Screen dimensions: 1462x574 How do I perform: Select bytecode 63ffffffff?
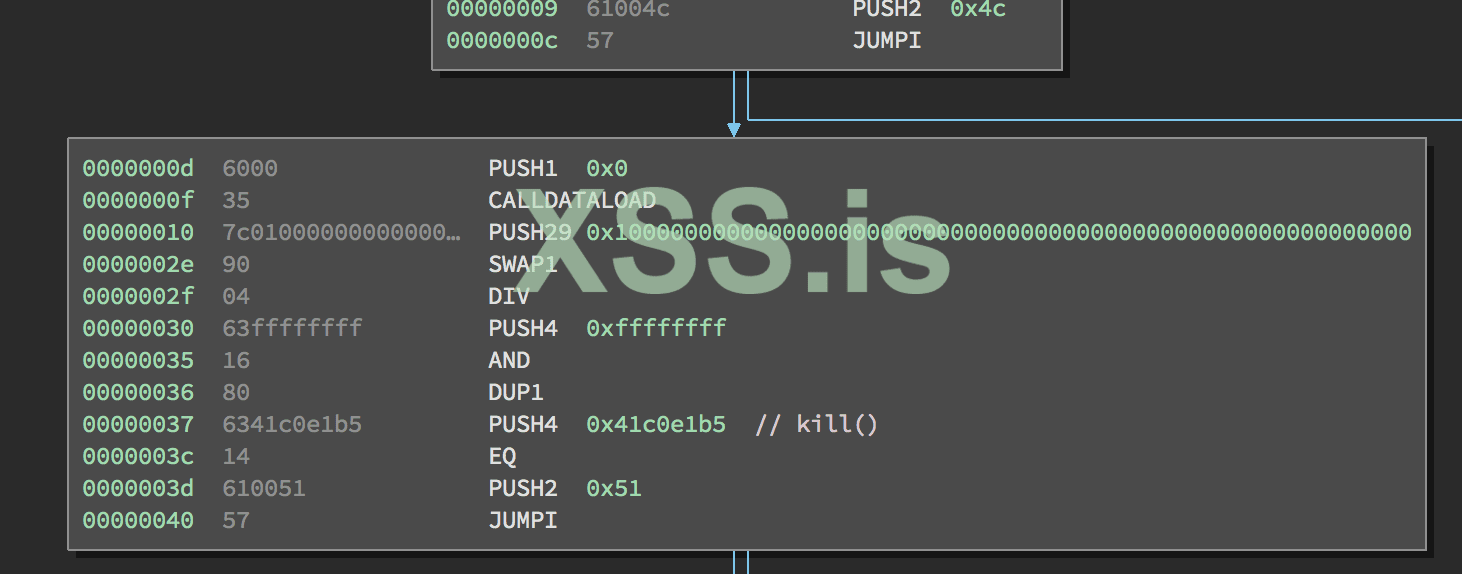(x=292, y=329)
